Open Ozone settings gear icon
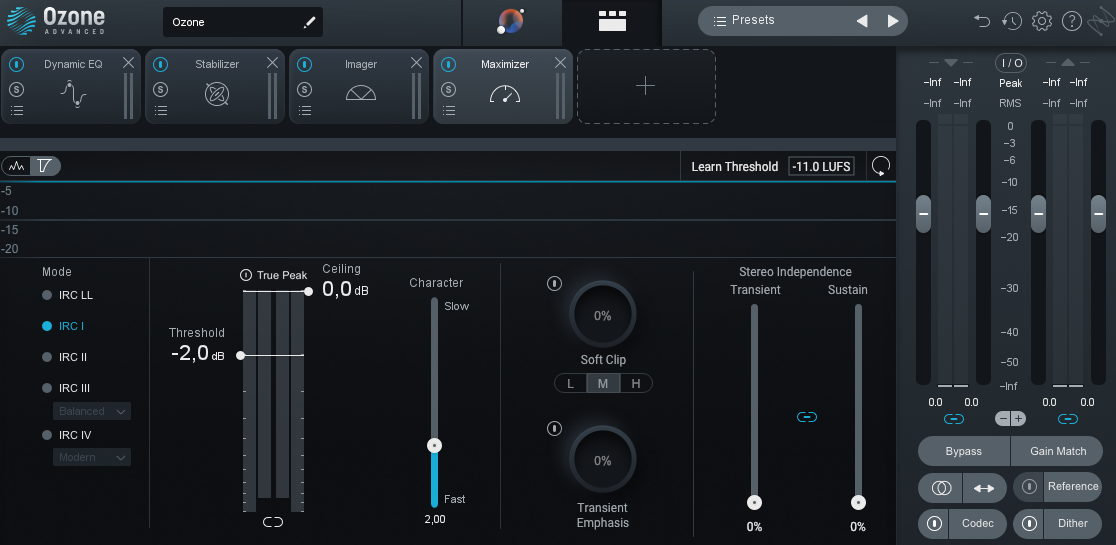Image resolution: width=1116 pixels, height=545 pixels. 1042,21
